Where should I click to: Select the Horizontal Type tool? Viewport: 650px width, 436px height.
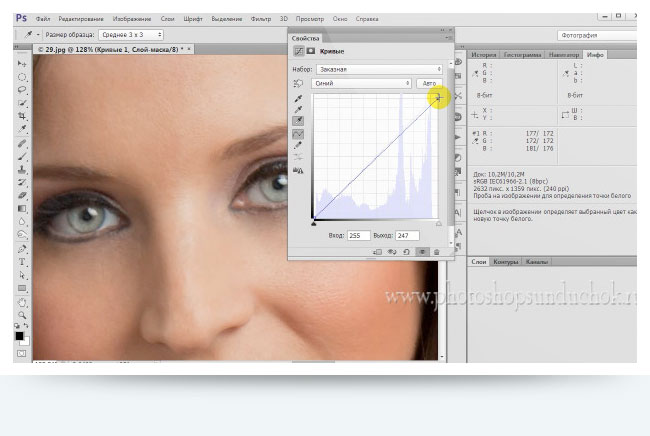(x=22, y=262)
